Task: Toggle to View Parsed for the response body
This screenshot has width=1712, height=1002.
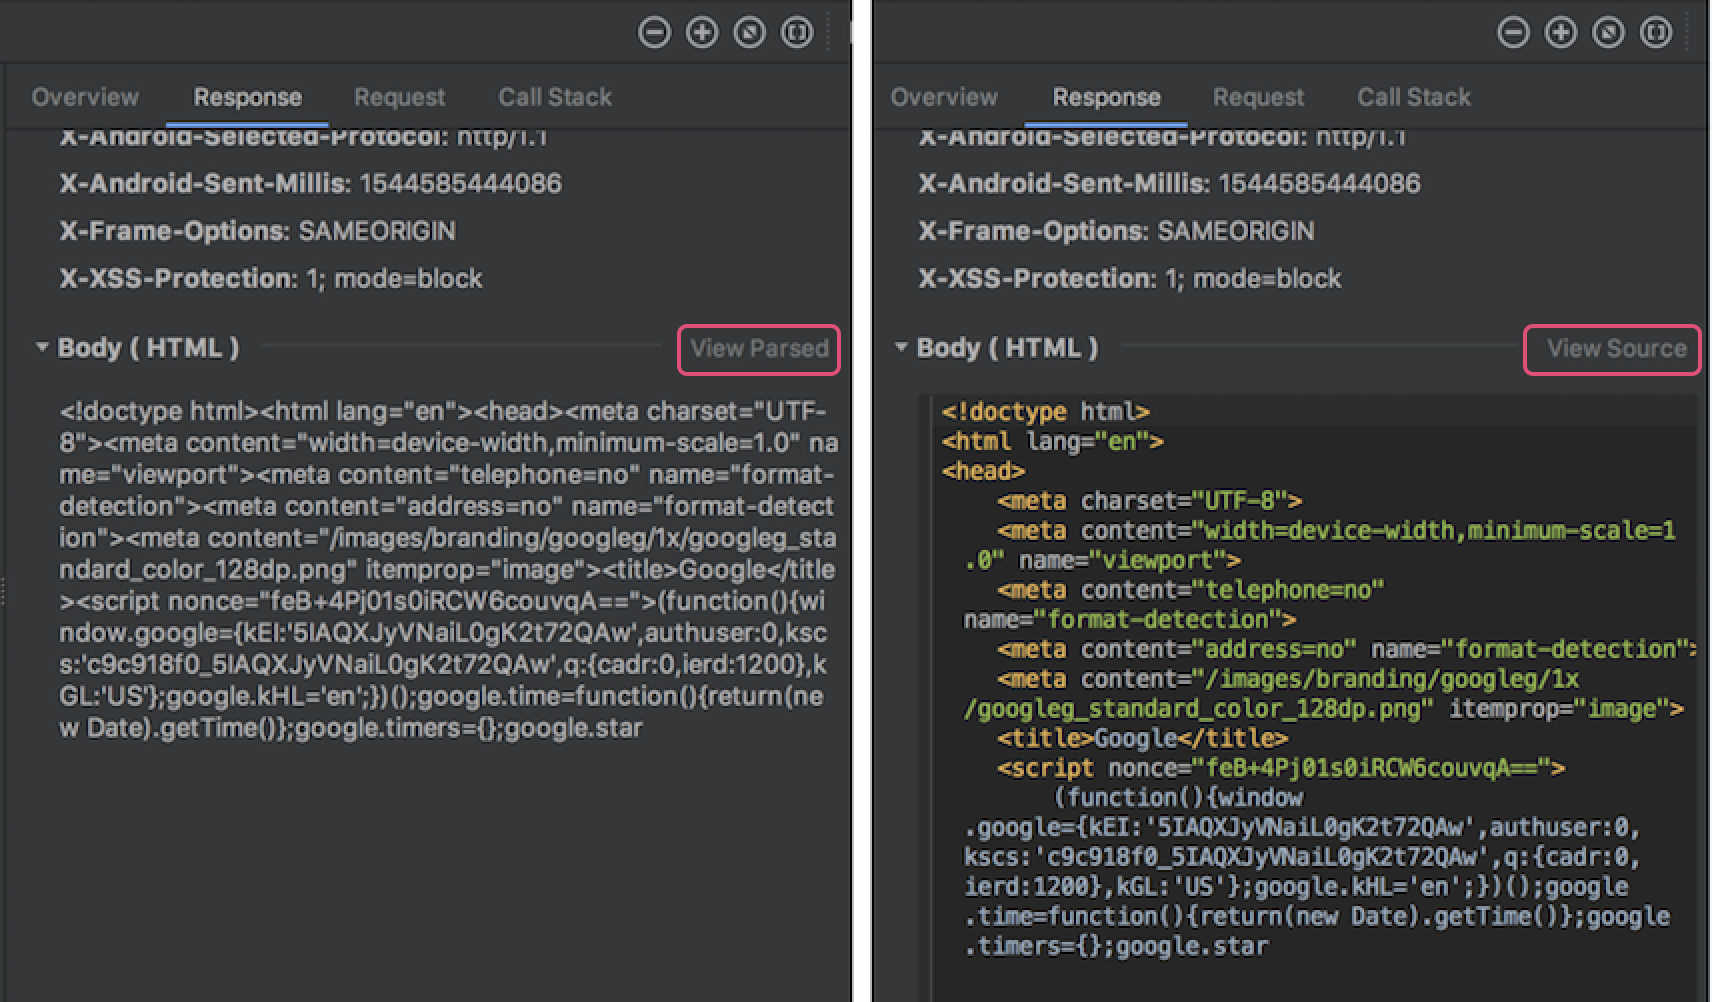Action: (x=757, y=349)
